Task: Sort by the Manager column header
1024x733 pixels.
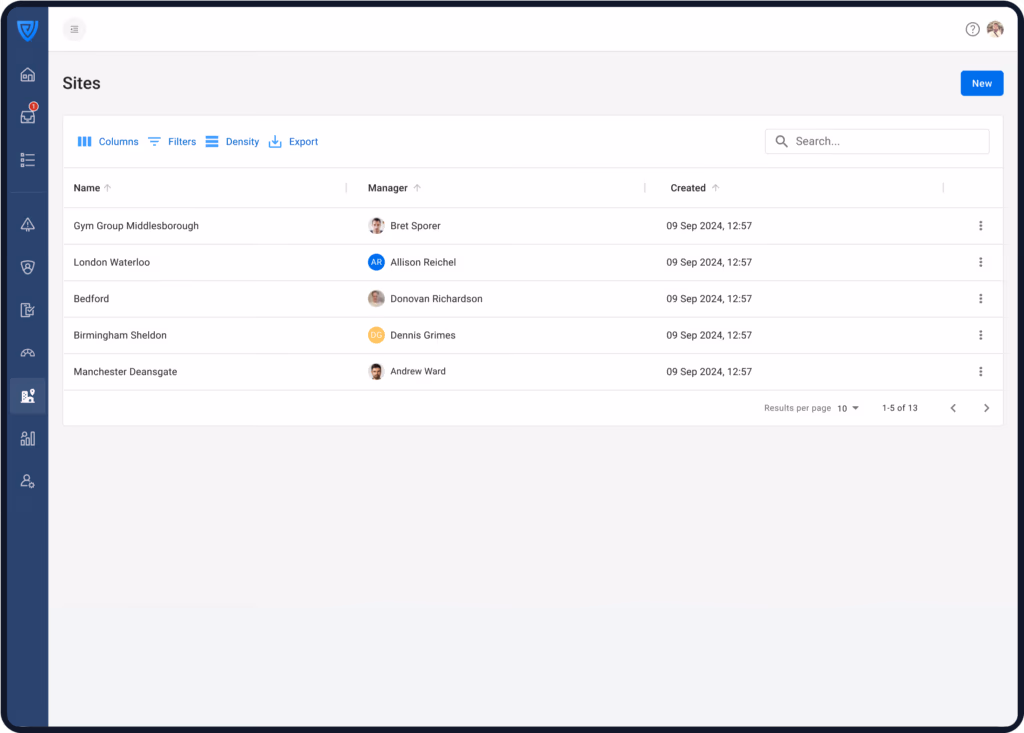Action: (387, 188)
